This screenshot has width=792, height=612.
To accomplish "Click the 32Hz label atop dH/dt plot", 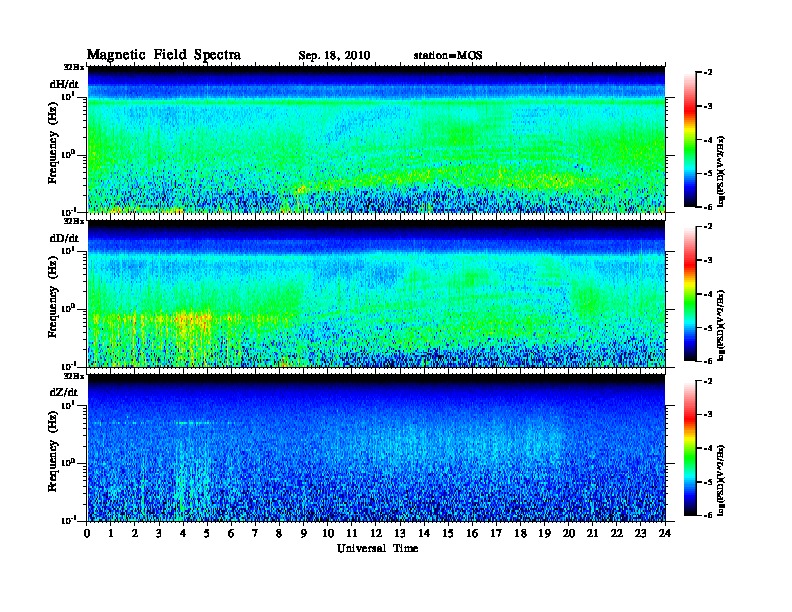I will (74, 67).
